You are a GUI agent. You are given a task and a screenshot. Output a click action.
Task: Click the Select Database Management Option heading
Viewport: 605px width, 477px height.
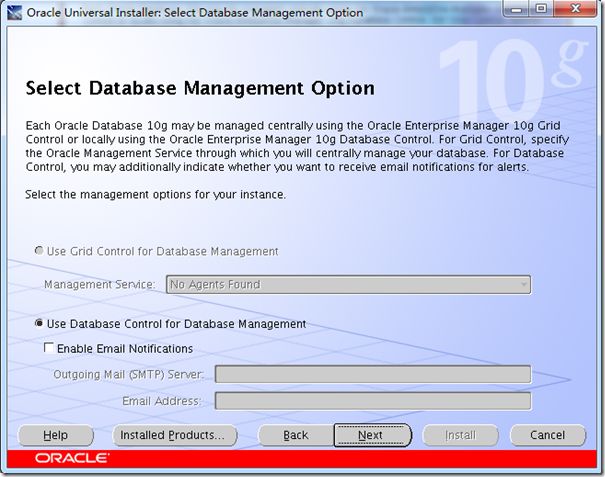(x=200, y=88)
